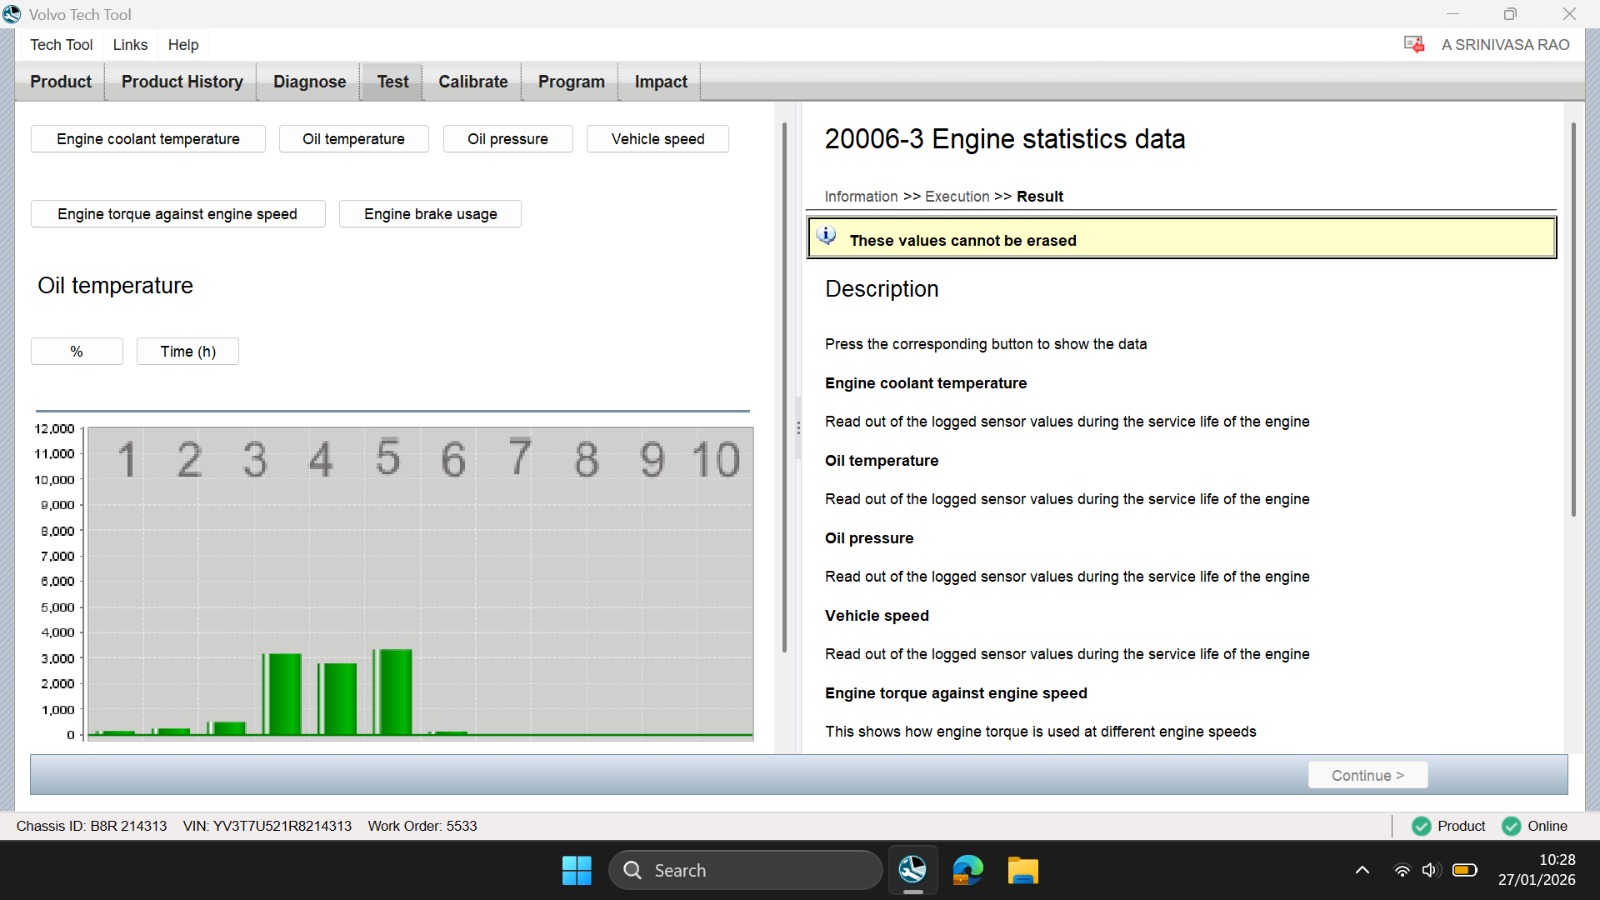Show Engine torque against engine speed
The image size is (1600, 900).
pos(178,214)
